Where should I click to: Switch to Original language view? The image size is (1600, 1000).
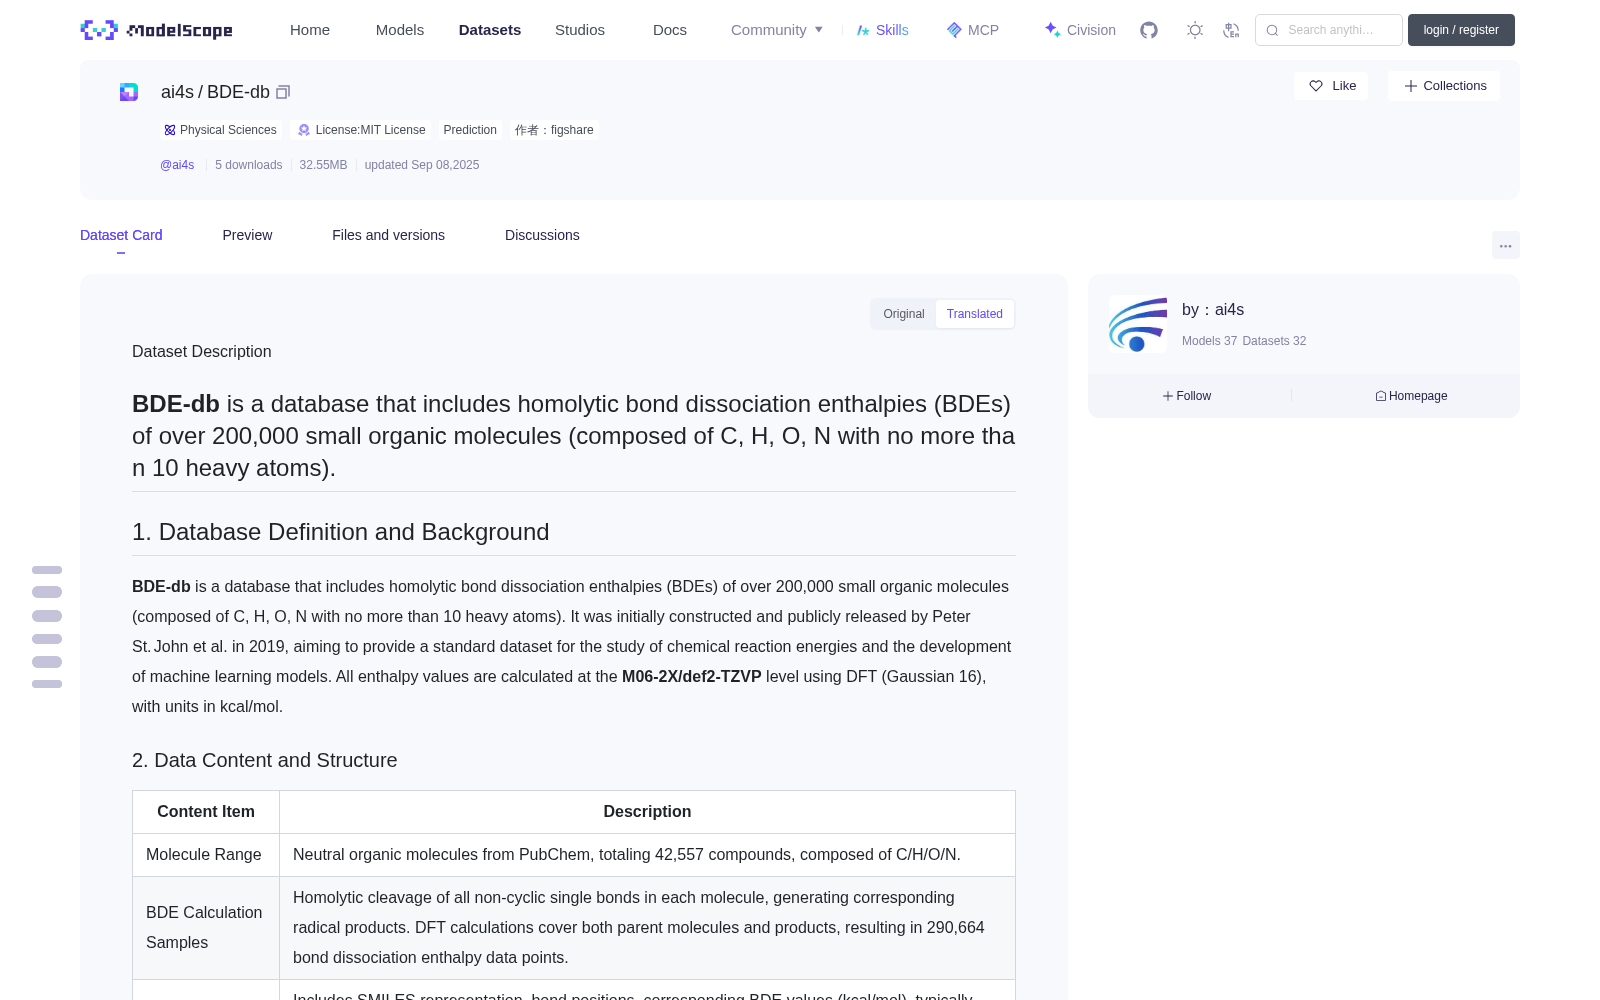(904, 314)
